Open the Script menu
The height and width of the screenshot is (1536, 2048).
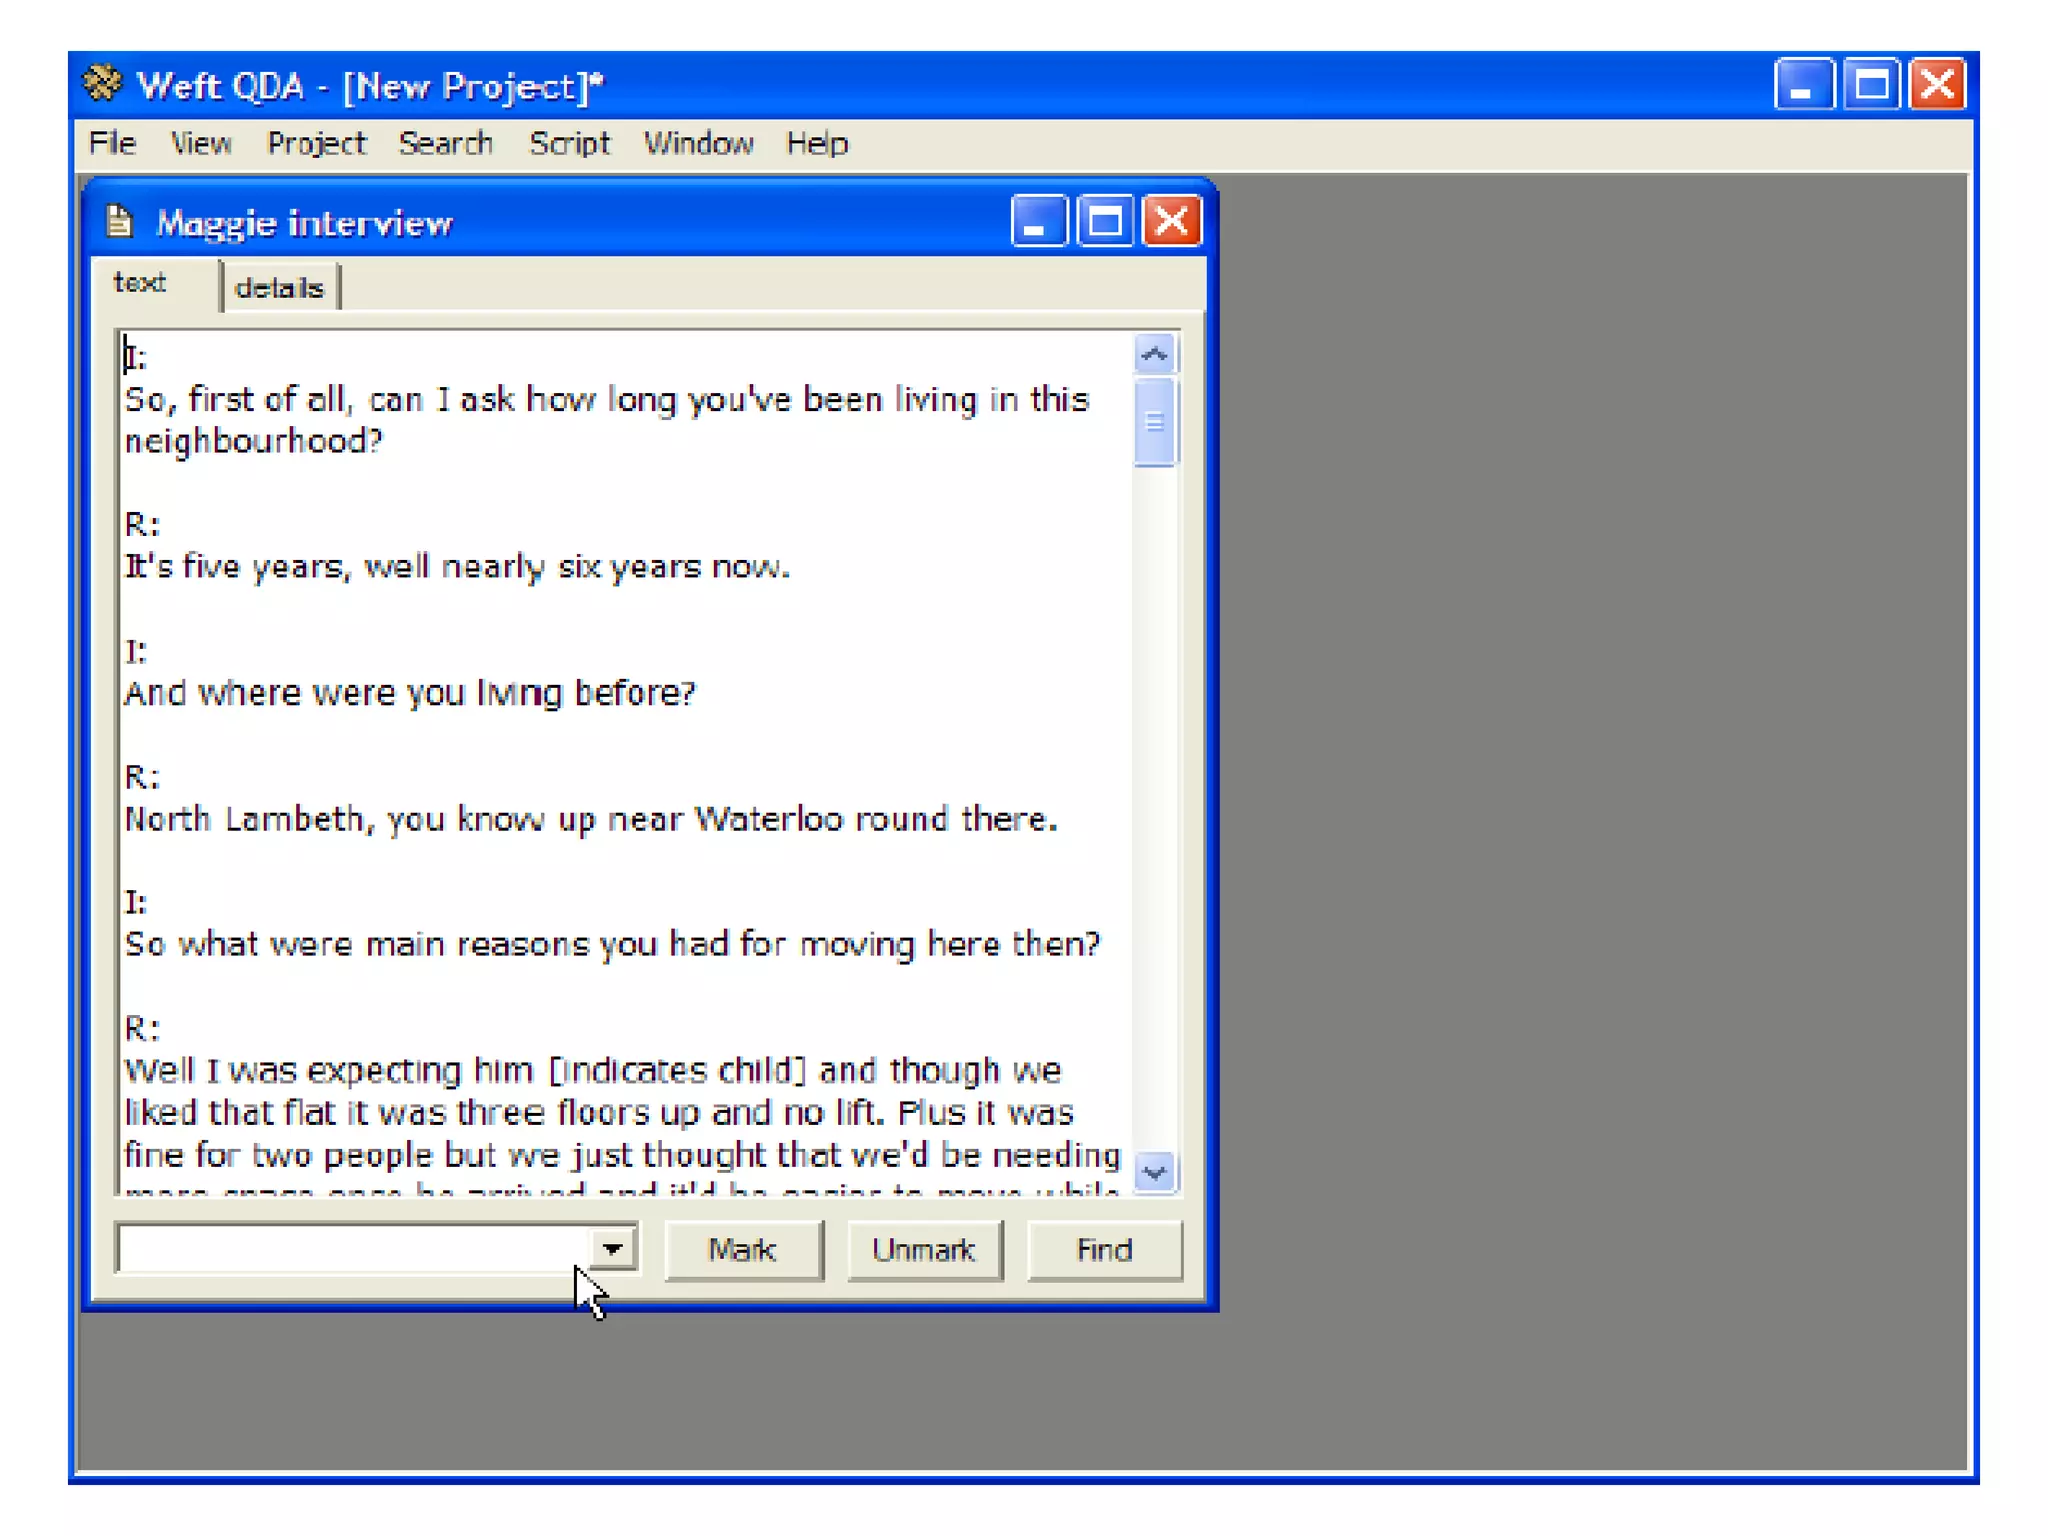pos(569,143)
